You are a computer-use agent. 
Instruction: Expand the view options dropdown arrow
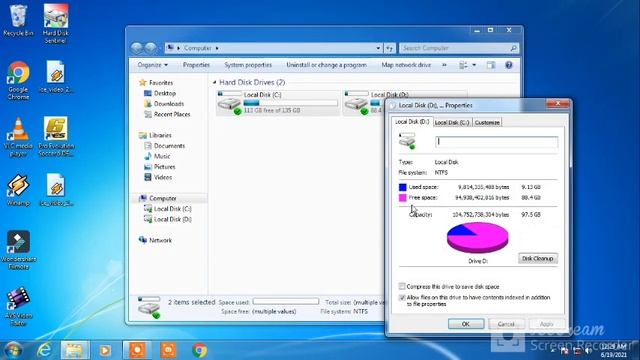[x=474, y=65]
